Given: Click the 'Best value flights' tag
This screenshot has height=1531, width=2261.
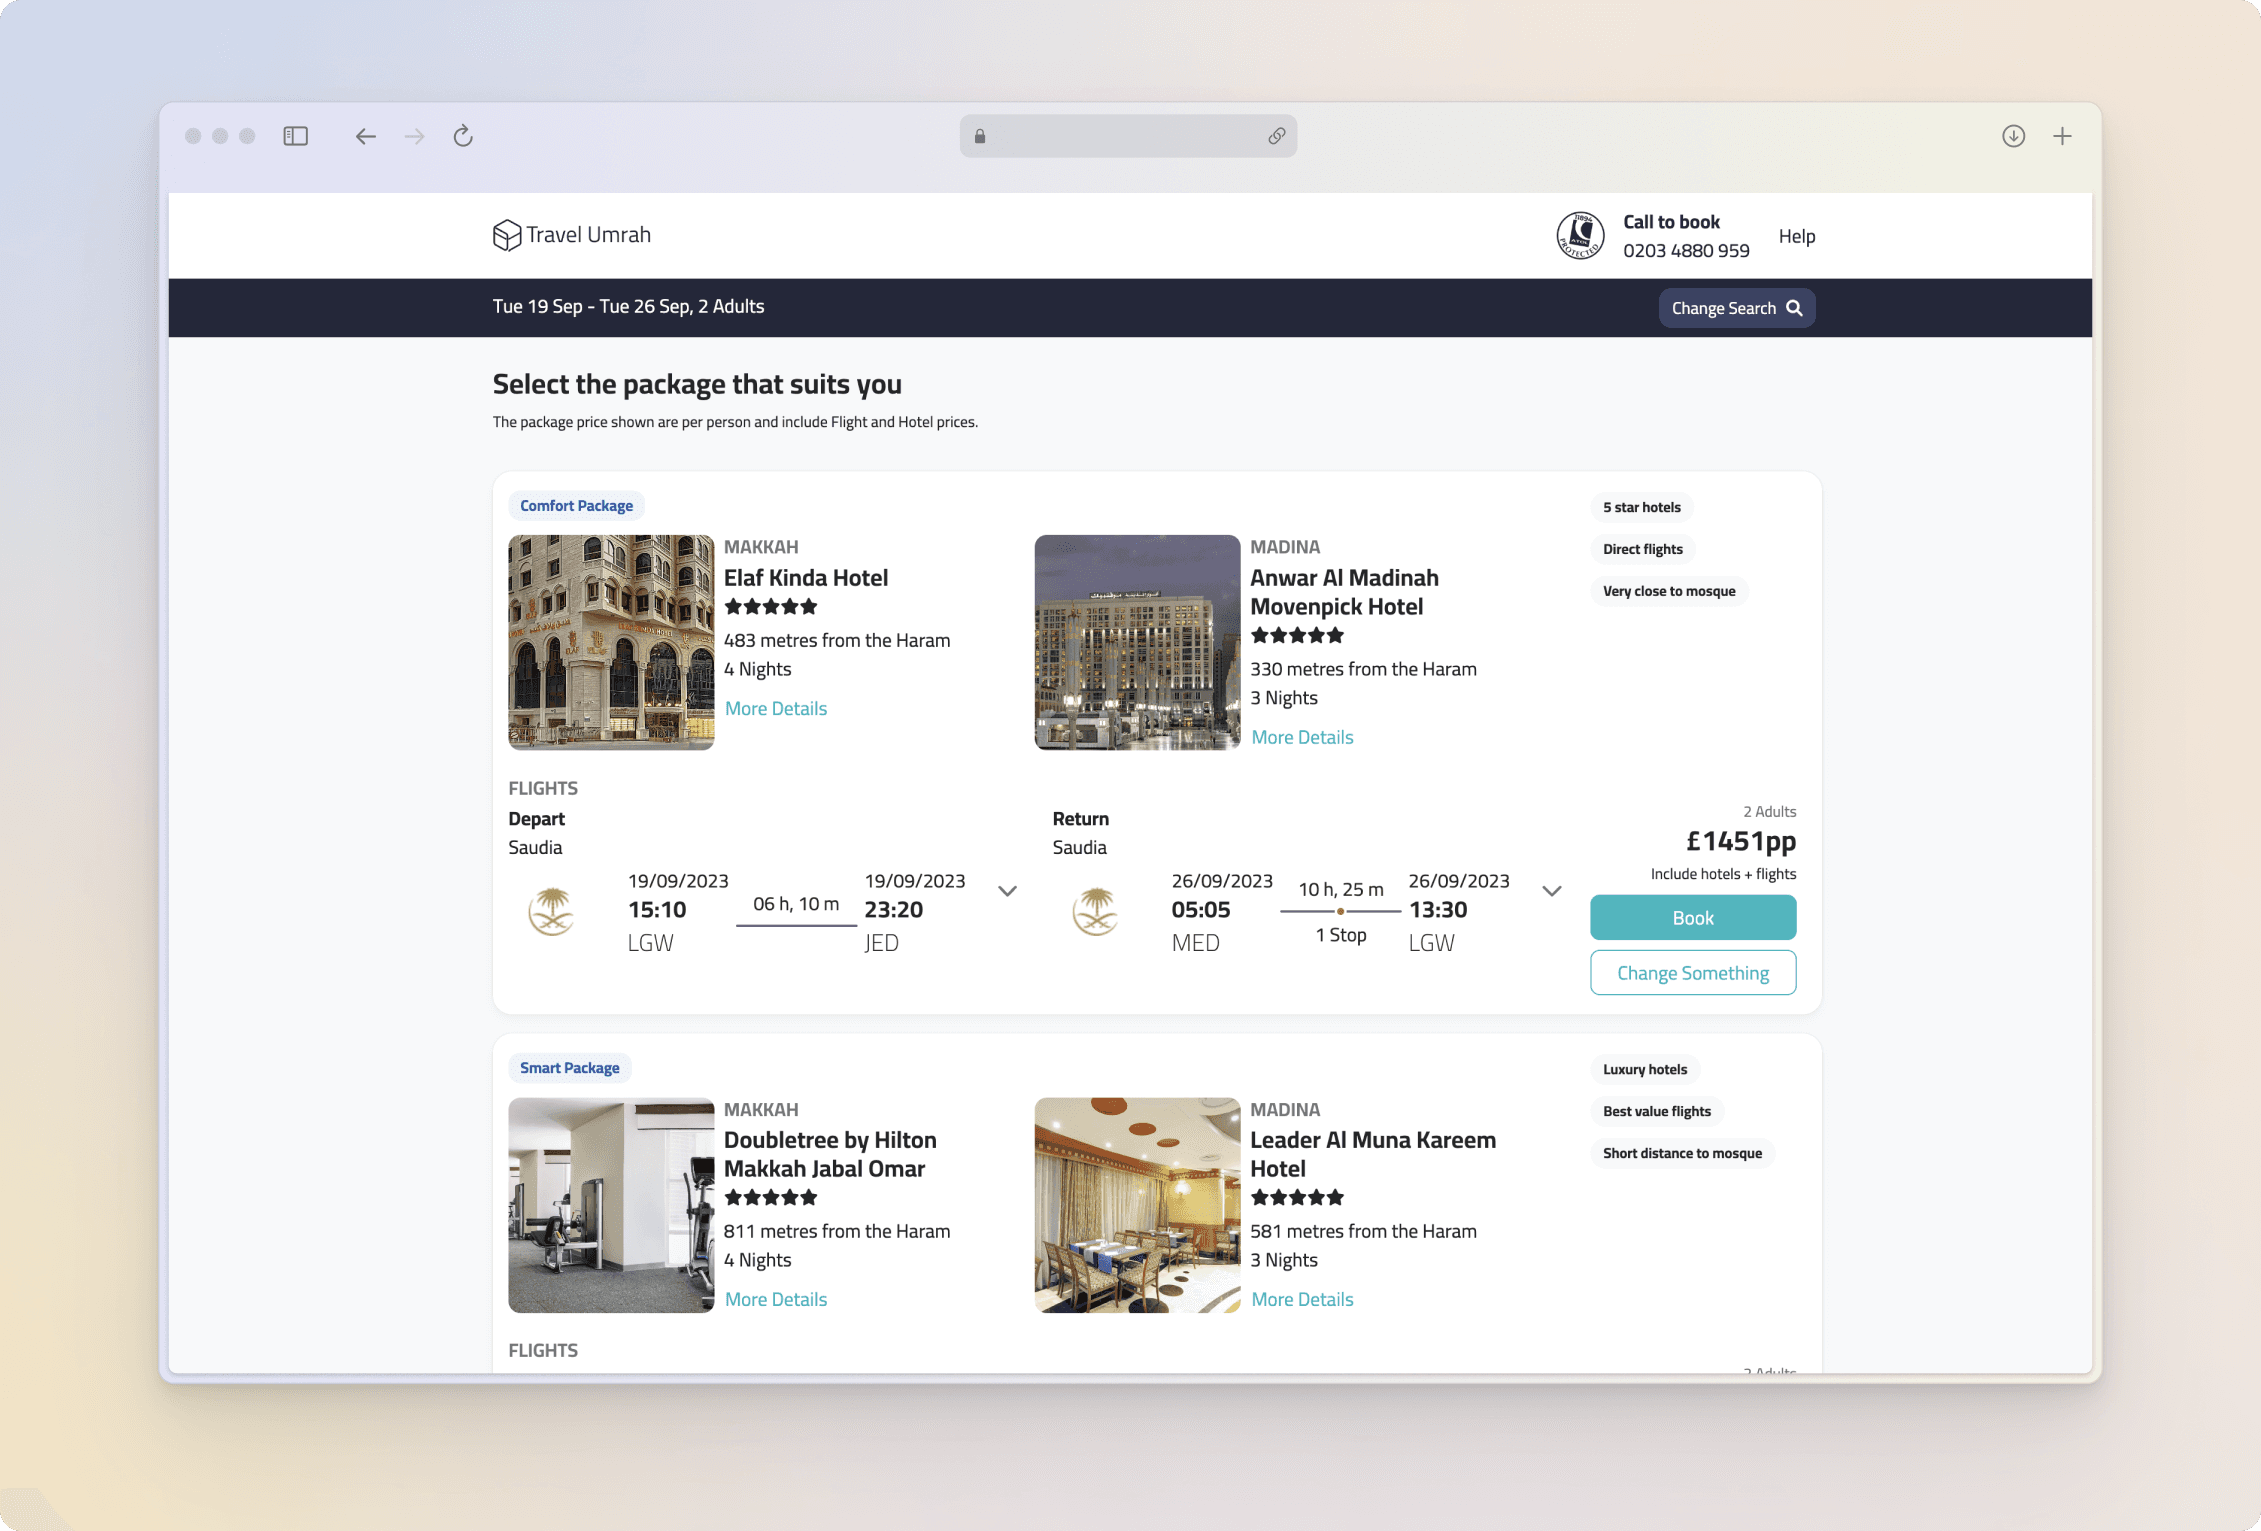Looking at the screenshot, I should coord(1657,1111).
